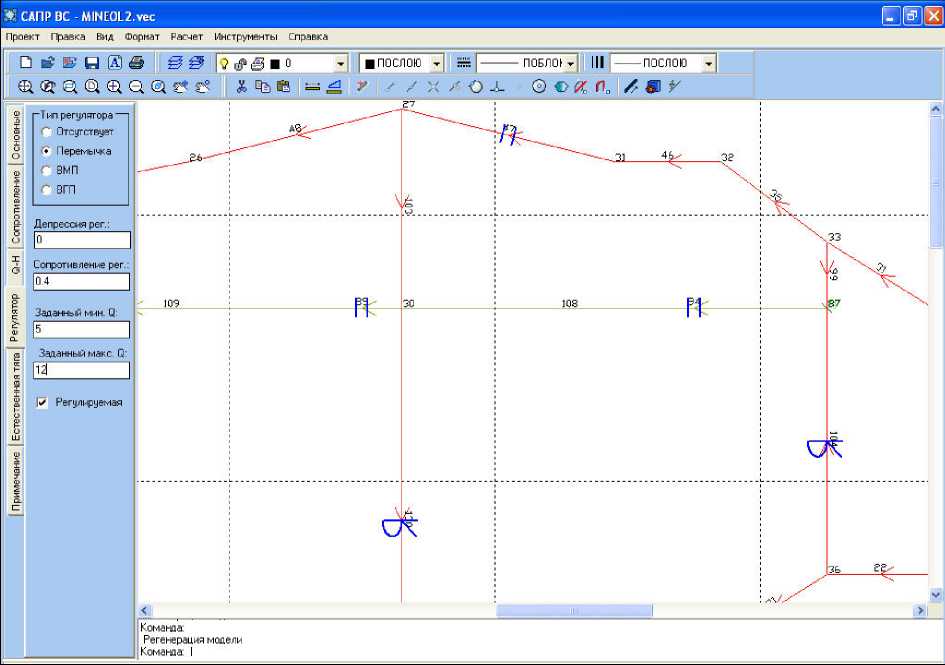Toggle the Регулируемая checkbox
Viewport: 945px width, 665px height.
42,402
